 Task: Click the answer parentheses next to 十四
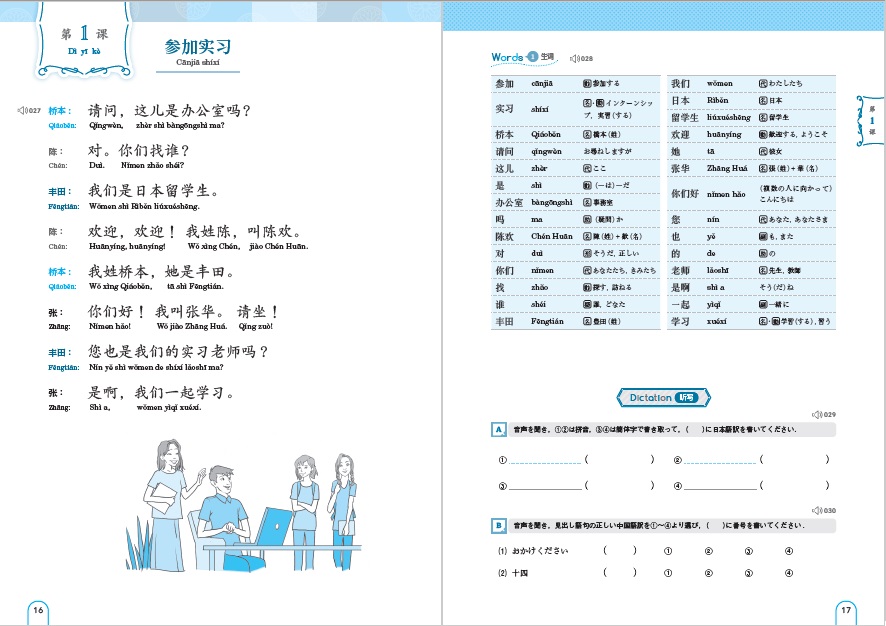tap(619, 573)
